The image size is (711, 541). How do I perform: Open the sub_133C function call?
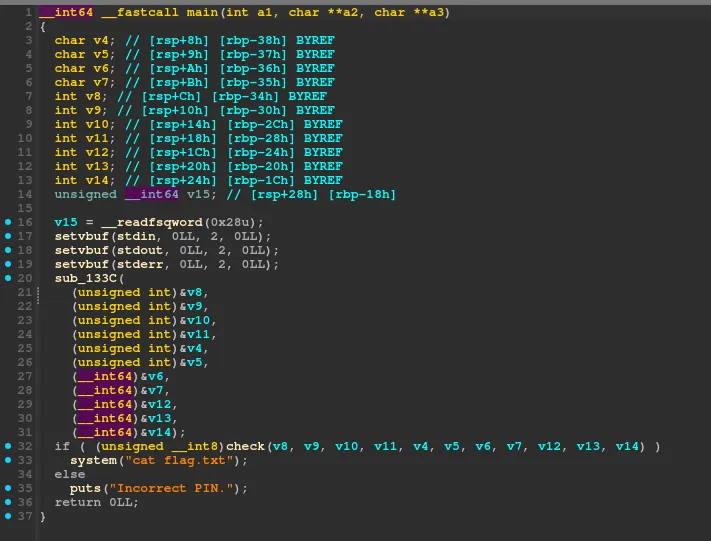tap(86, 278)
